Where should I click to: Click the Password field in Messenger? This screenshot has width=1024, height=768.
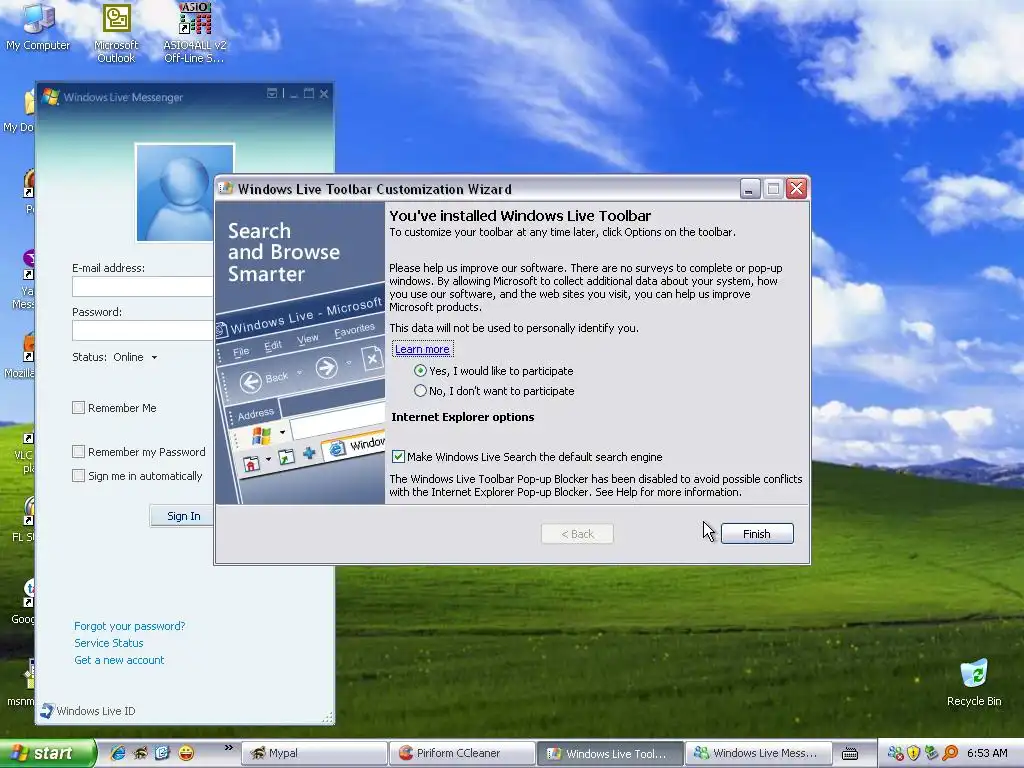click(142, 330)
